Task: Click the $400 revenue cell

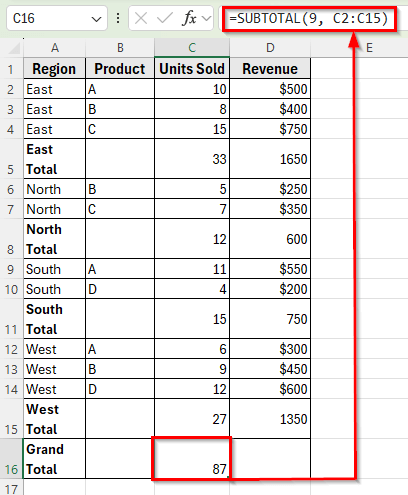Action: [x=270, y=109]
